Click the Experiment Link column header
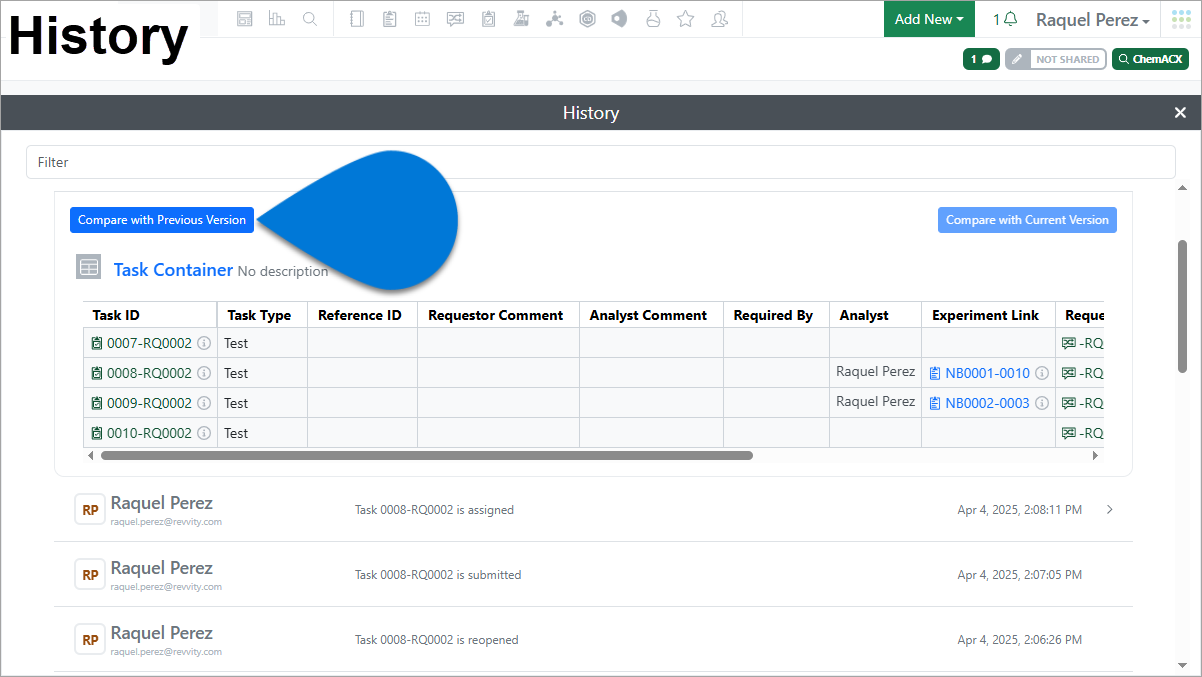Screen dimensions: 1202x677 (988, 315)
